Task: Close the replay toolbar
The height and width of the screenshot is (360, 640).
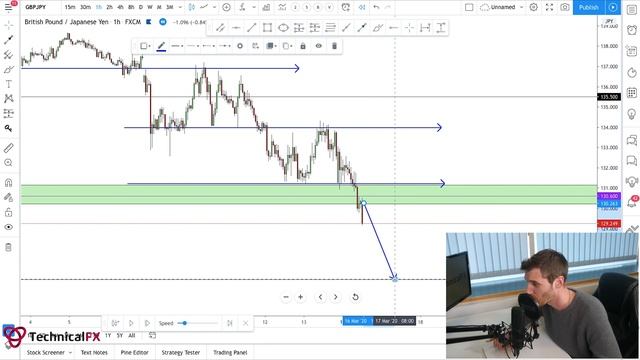Action: tap(245, 323)
